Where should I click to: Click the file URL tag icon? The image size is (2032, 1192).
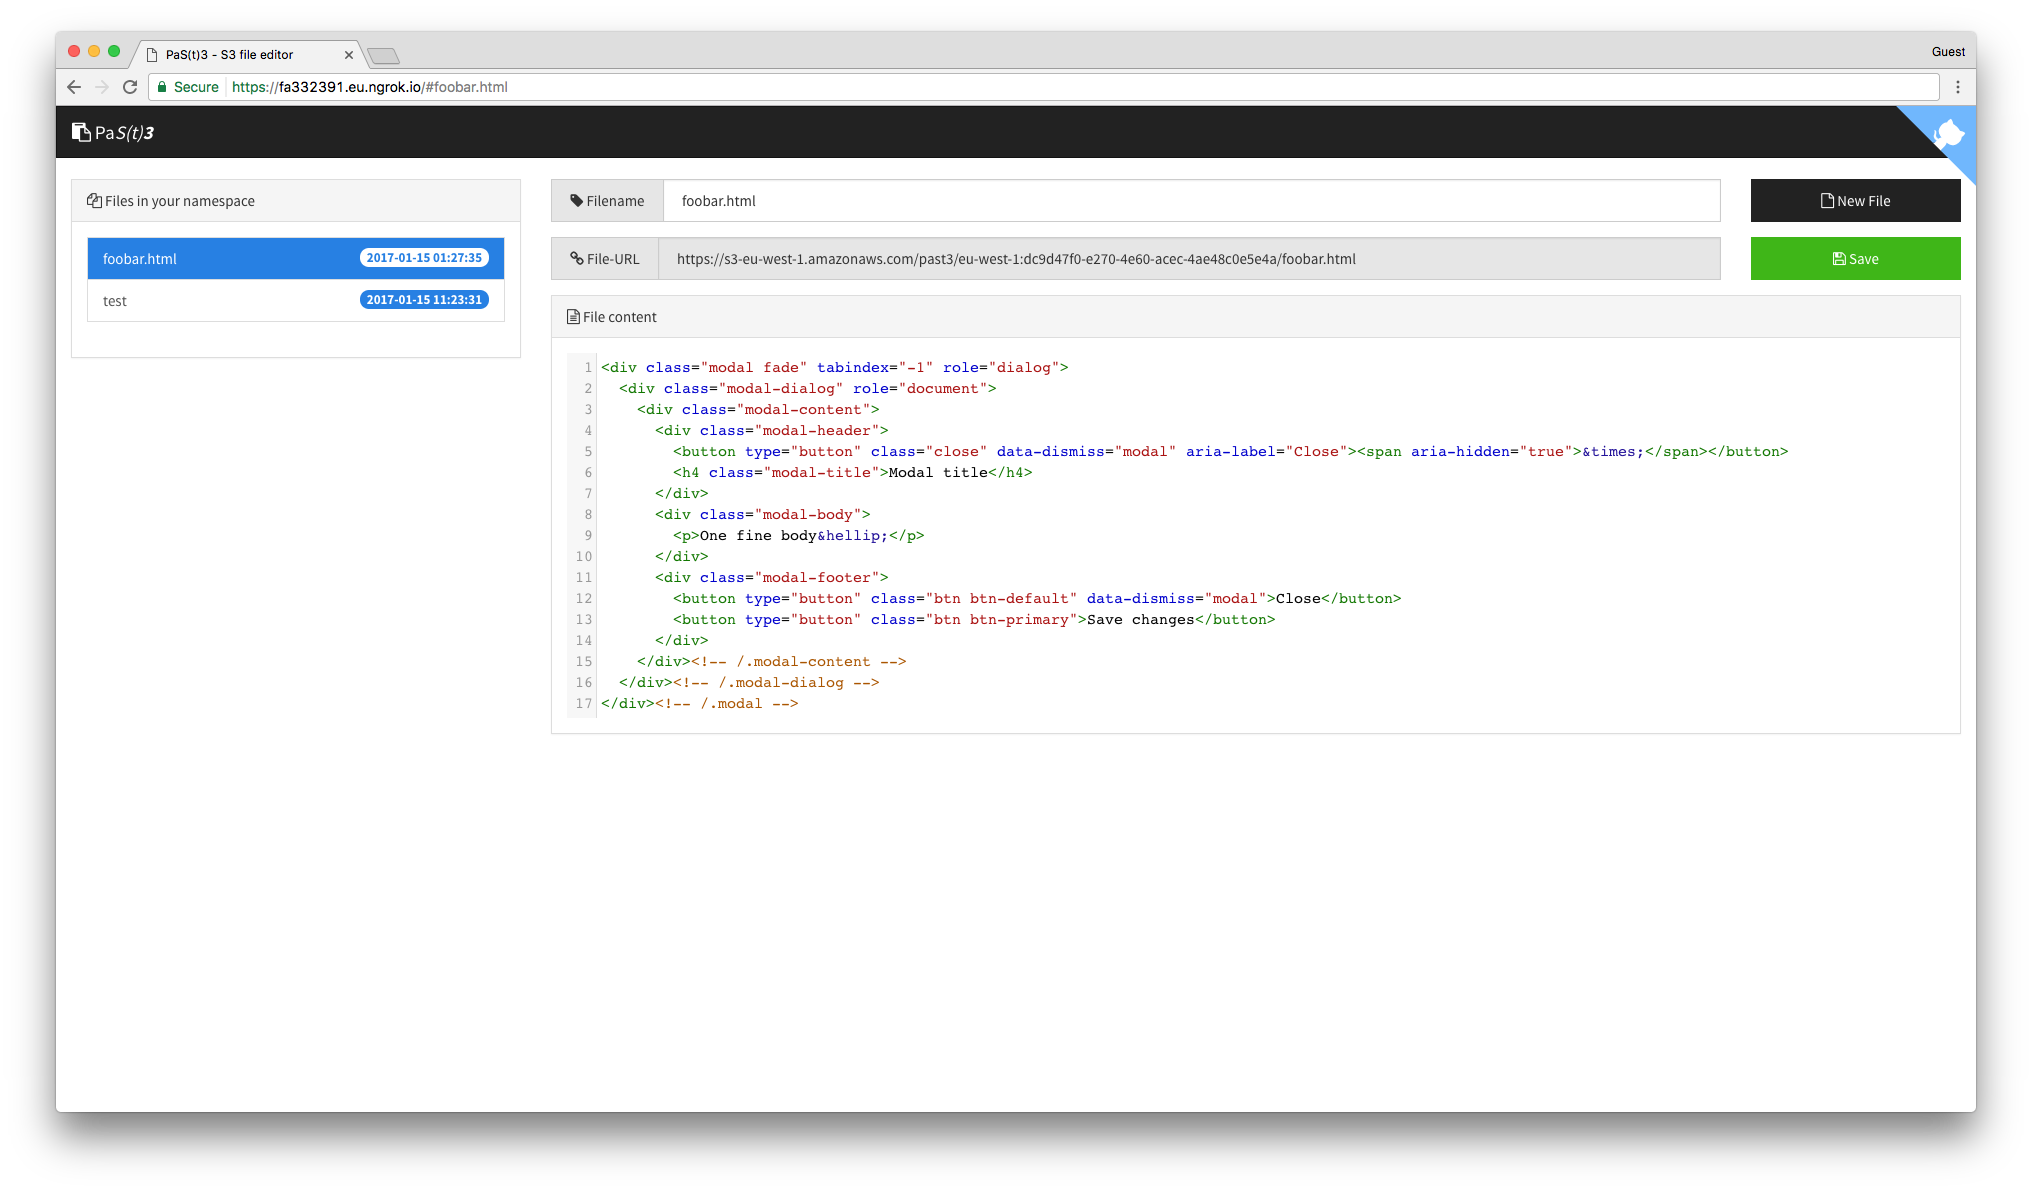coord(578,258)
